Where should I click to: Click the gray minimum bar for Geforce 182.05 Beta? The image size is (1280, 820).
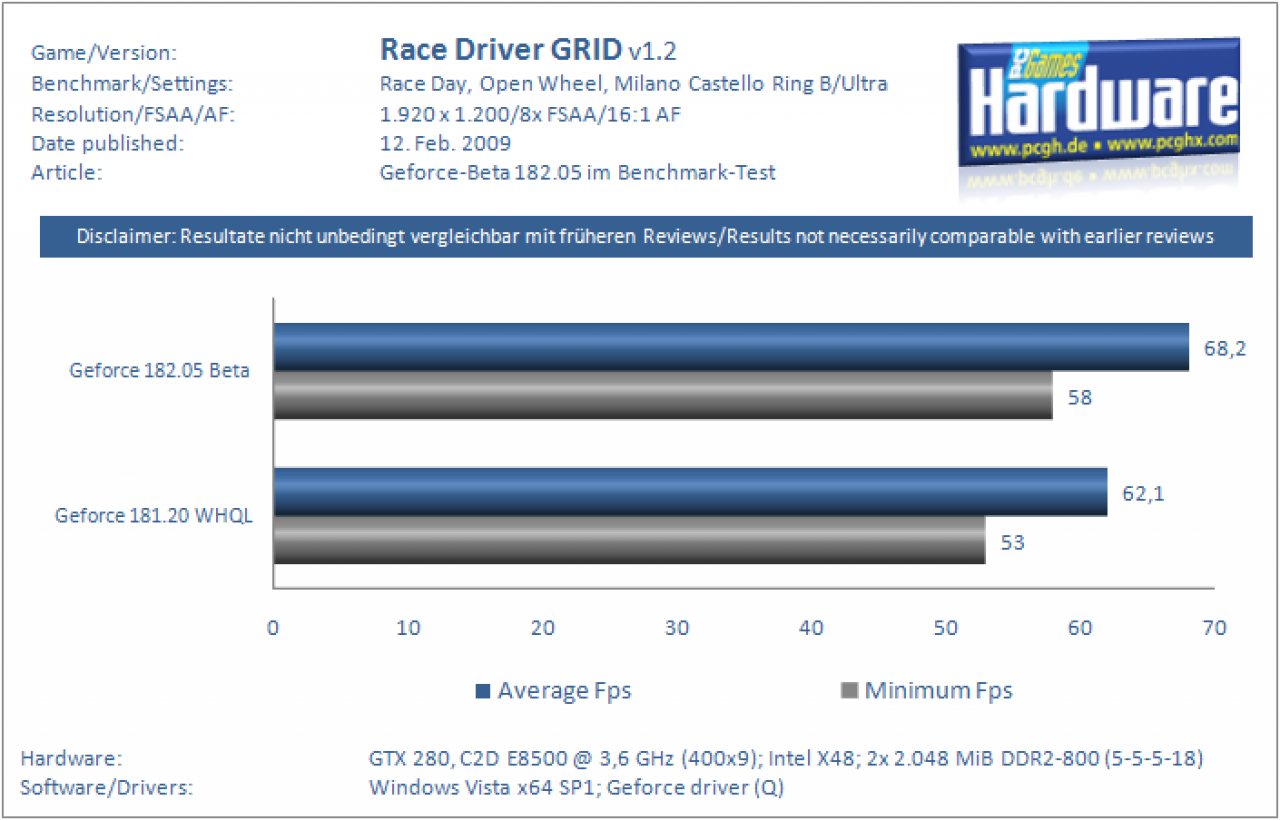[663, 395]
